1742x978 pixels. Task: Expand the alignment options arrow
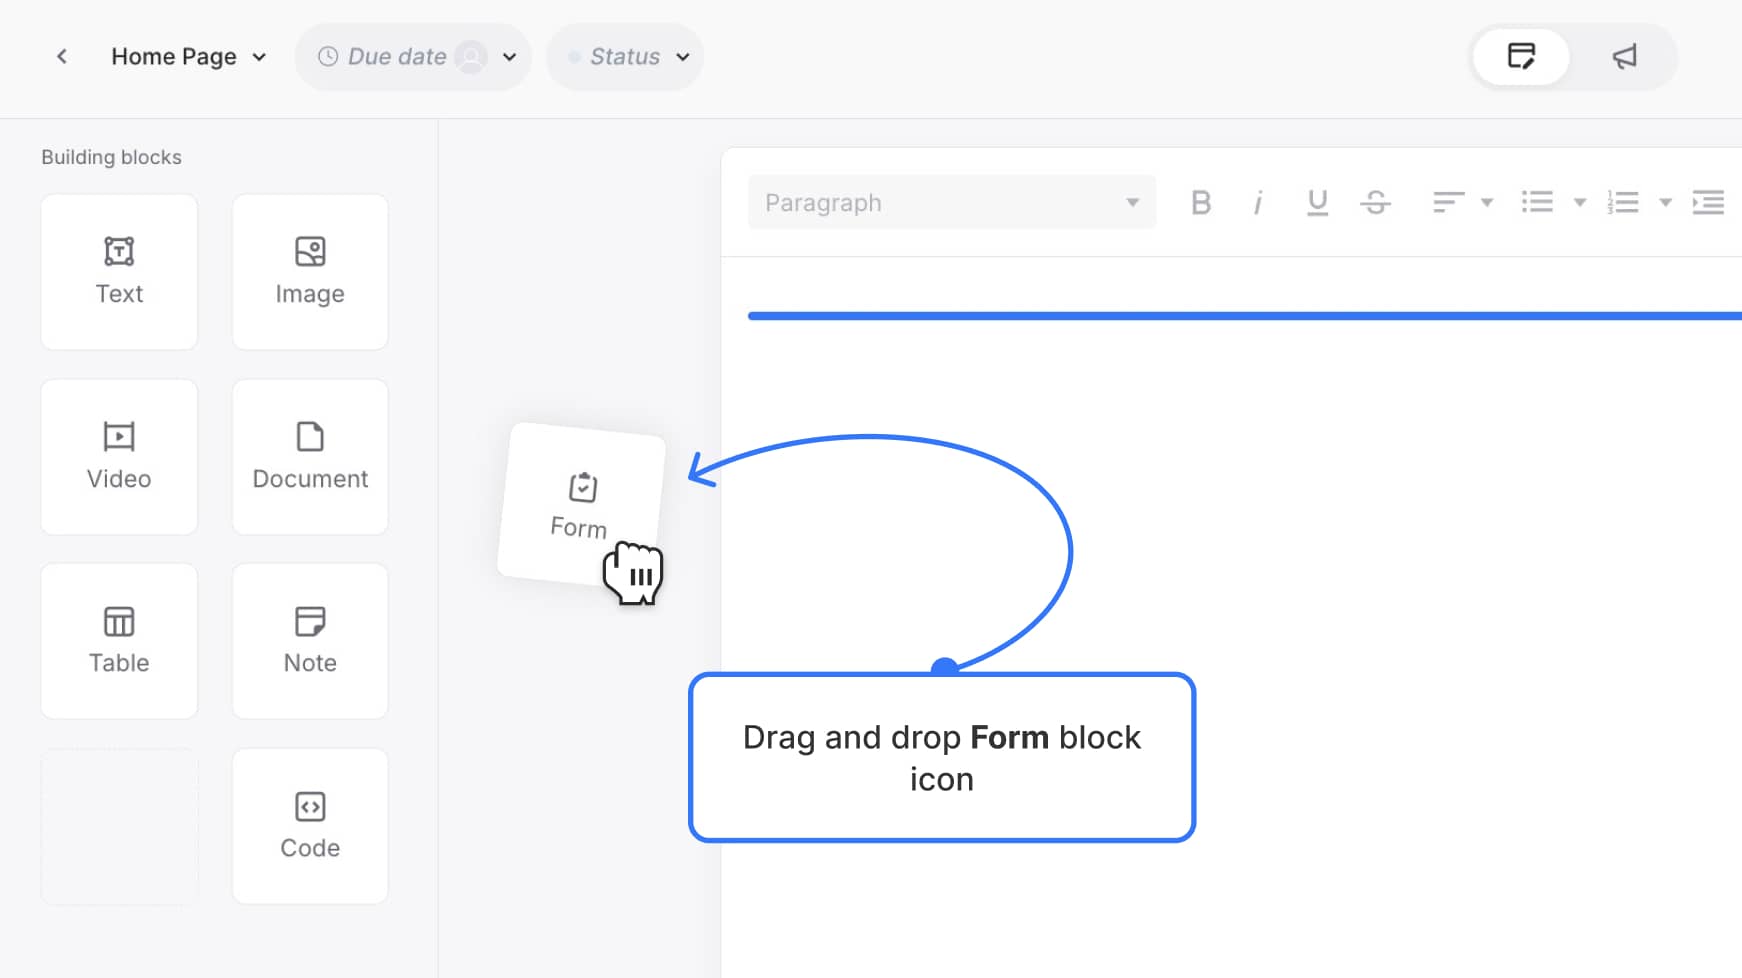[x=1487, y=203]
